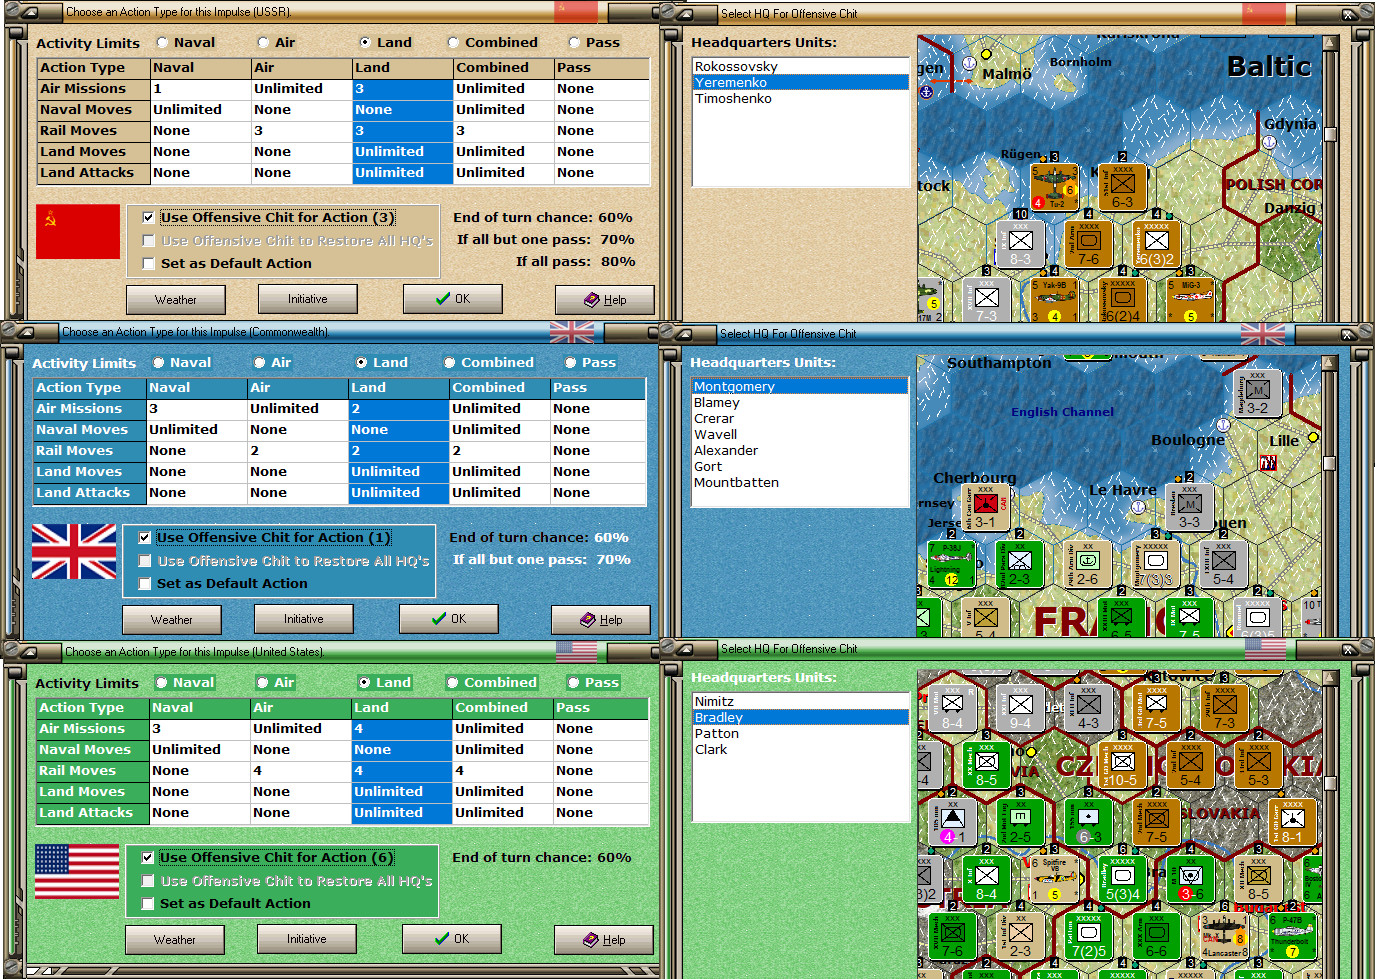This screenshot has height=979, width=1375.
Task: Click the 3-1 garrison counter near Cherbourg
Action: click(986, 508)
